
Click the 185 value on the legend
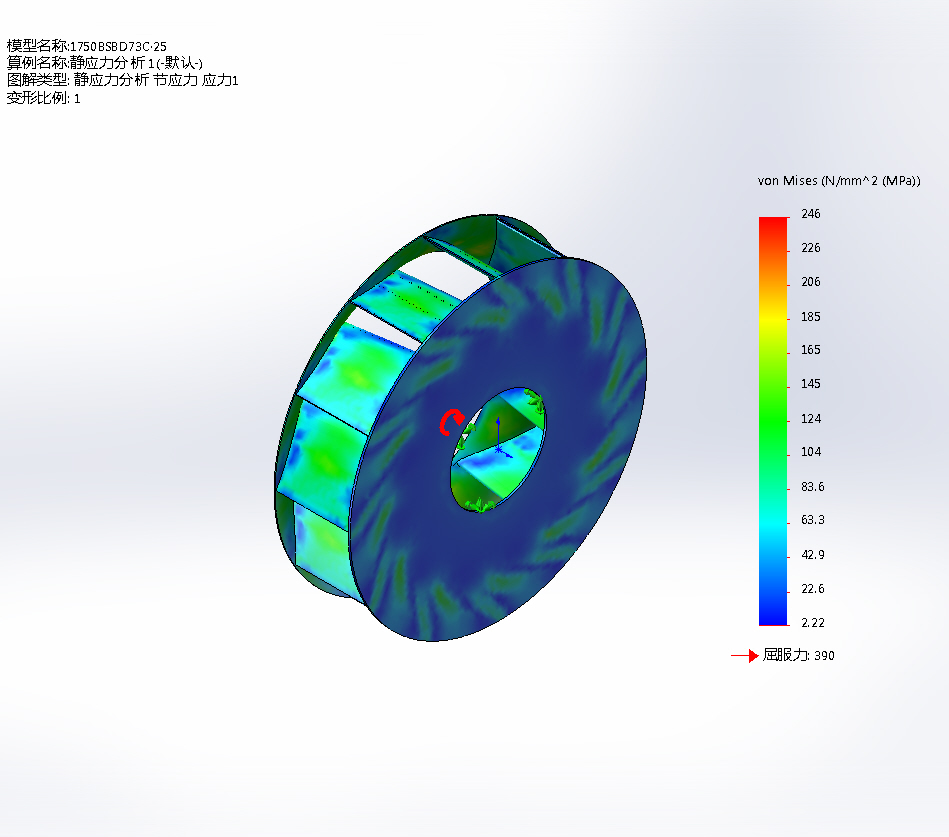(810, 316)
